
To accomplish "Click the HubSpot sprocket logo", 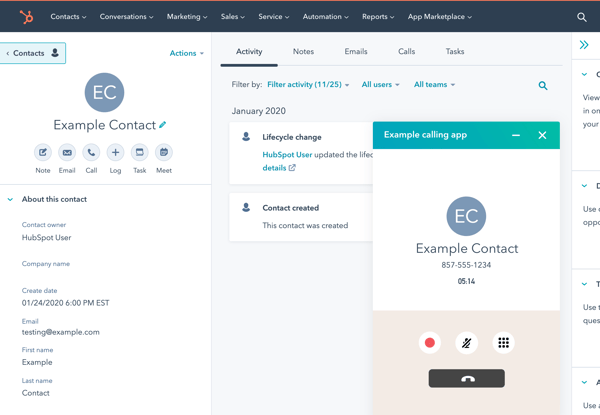I will point(26,17).
